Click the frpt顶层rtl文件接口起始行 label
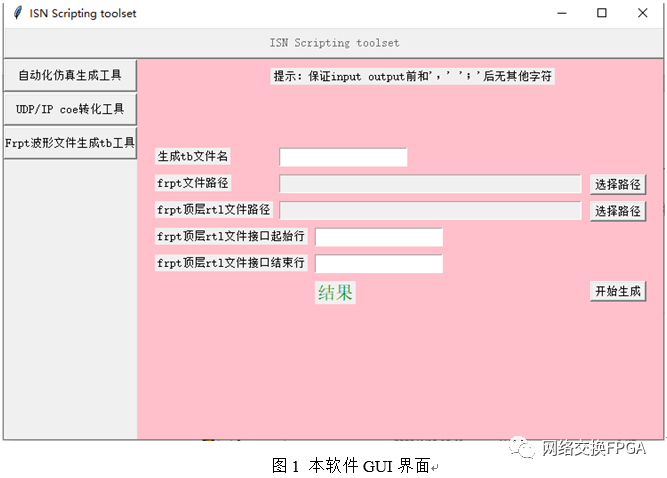Screen dimensions: 667x478 [x=231, y=236]
